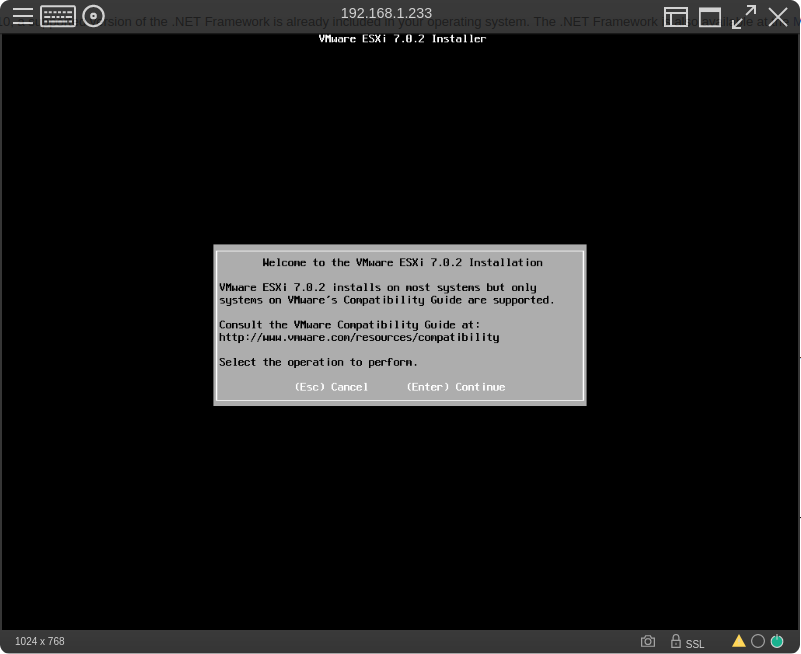The height and width of the screenshot is (654, 801).
Task: Toggle full screen with the diagonal arrows icon
Action: pos(744,17)
